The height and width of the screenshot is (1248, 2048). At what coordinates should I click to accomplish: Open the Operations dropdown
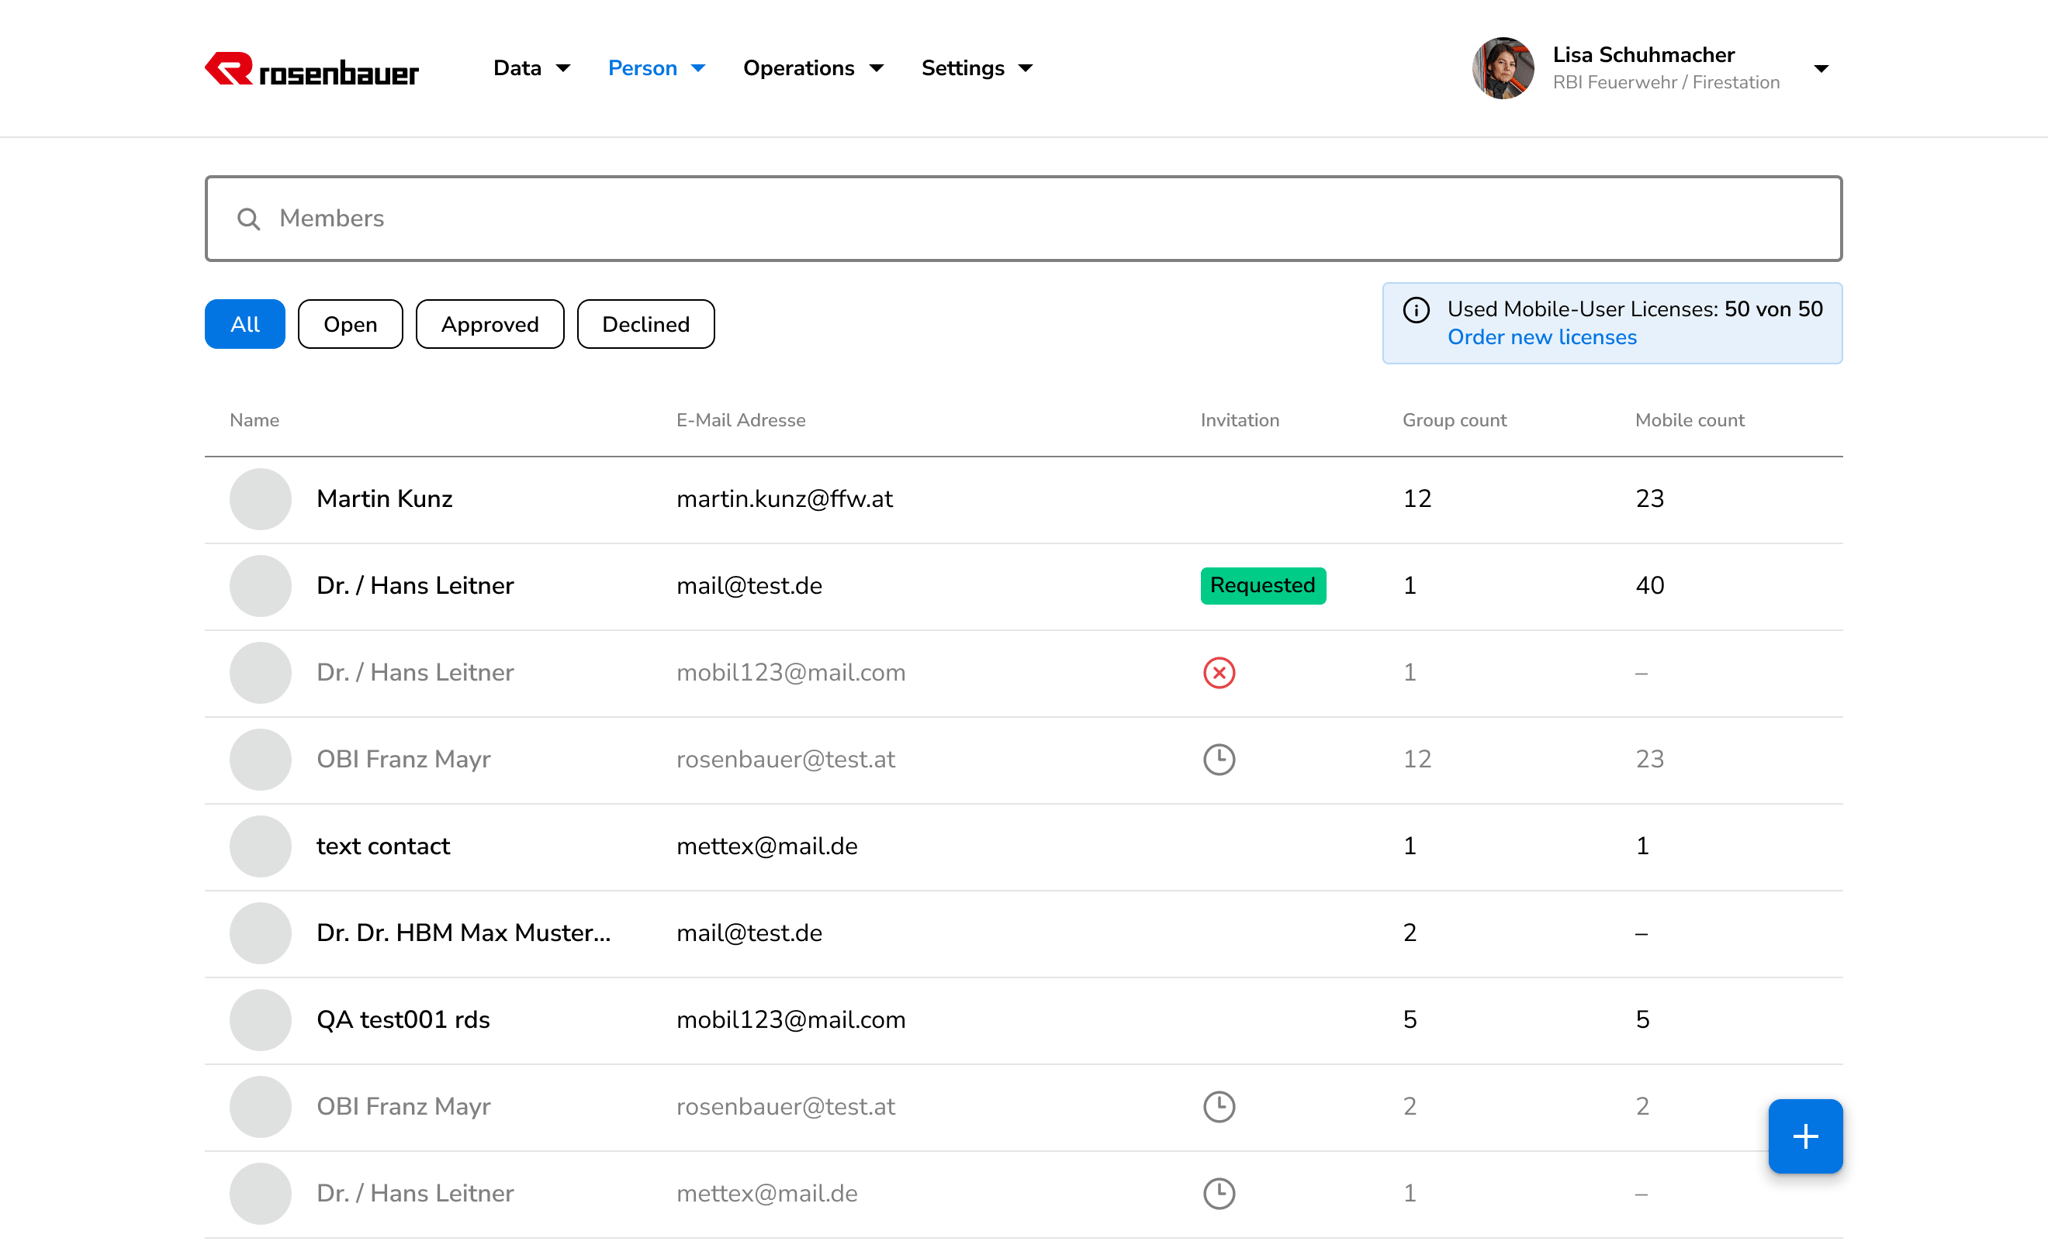(x=812, y=68)
